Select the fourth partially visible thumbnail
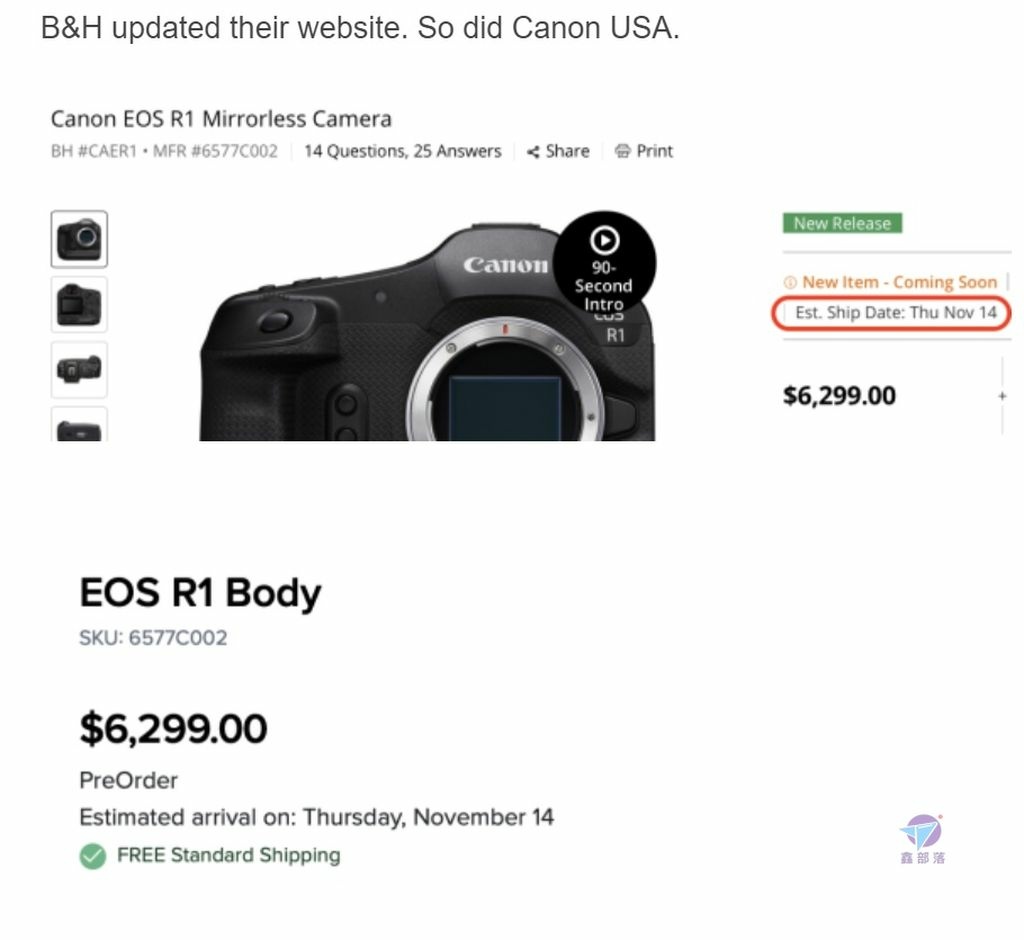Screen dimensions: 1024x940 pos(79,424)
